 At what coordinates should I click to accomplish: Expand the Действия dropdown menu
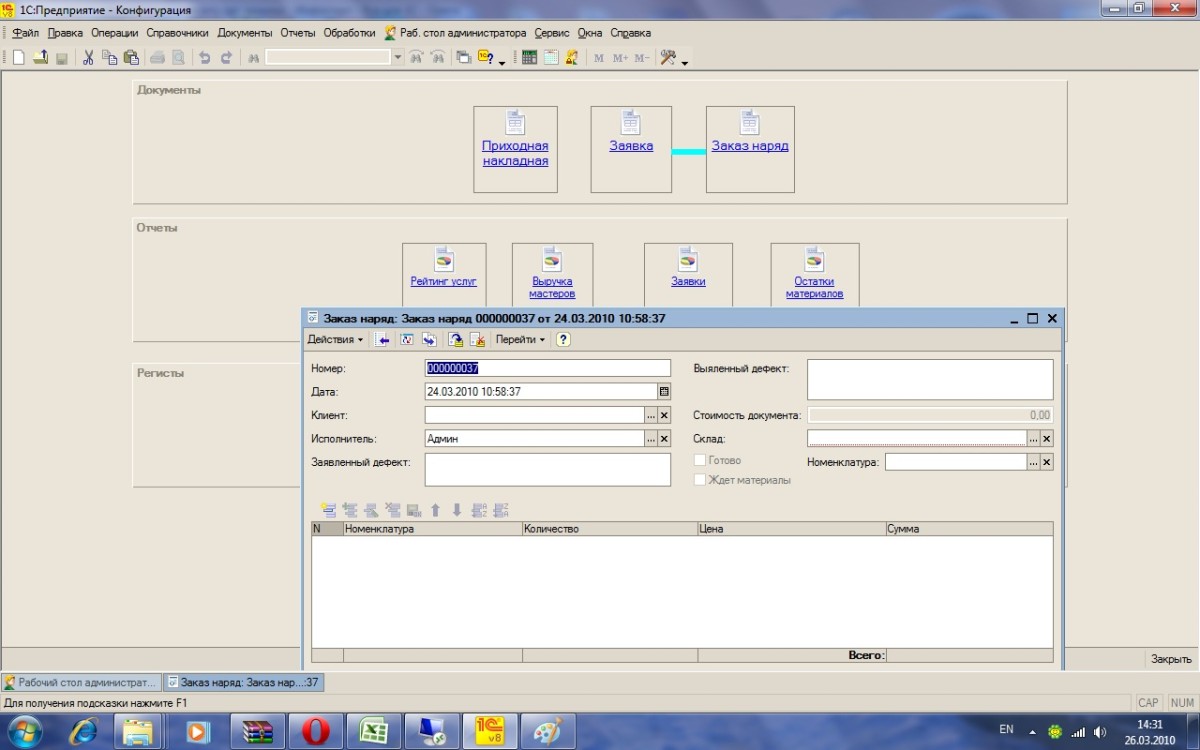335,340
